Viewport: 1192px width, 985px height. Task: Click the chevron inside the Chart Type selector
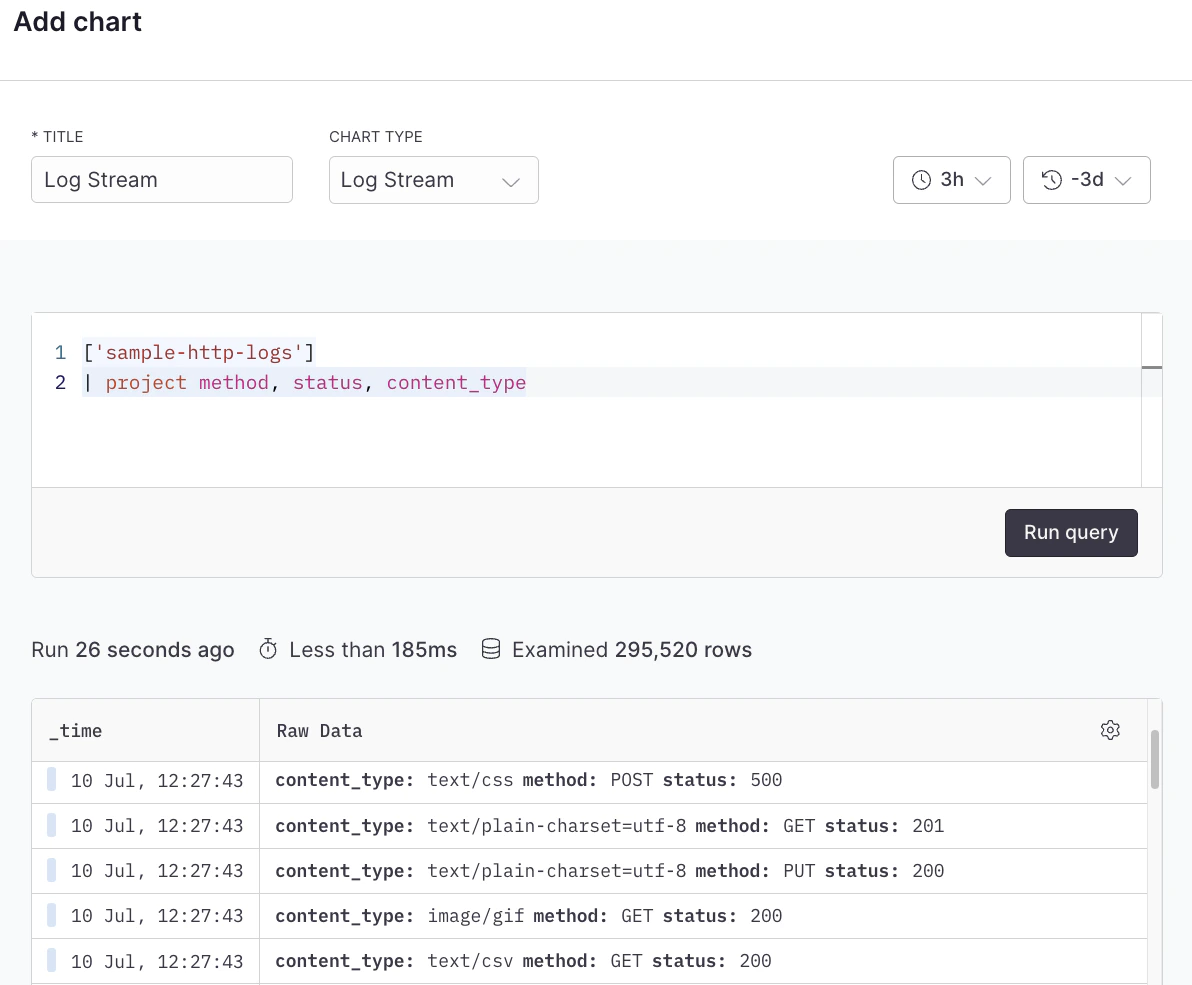(512, 181)
